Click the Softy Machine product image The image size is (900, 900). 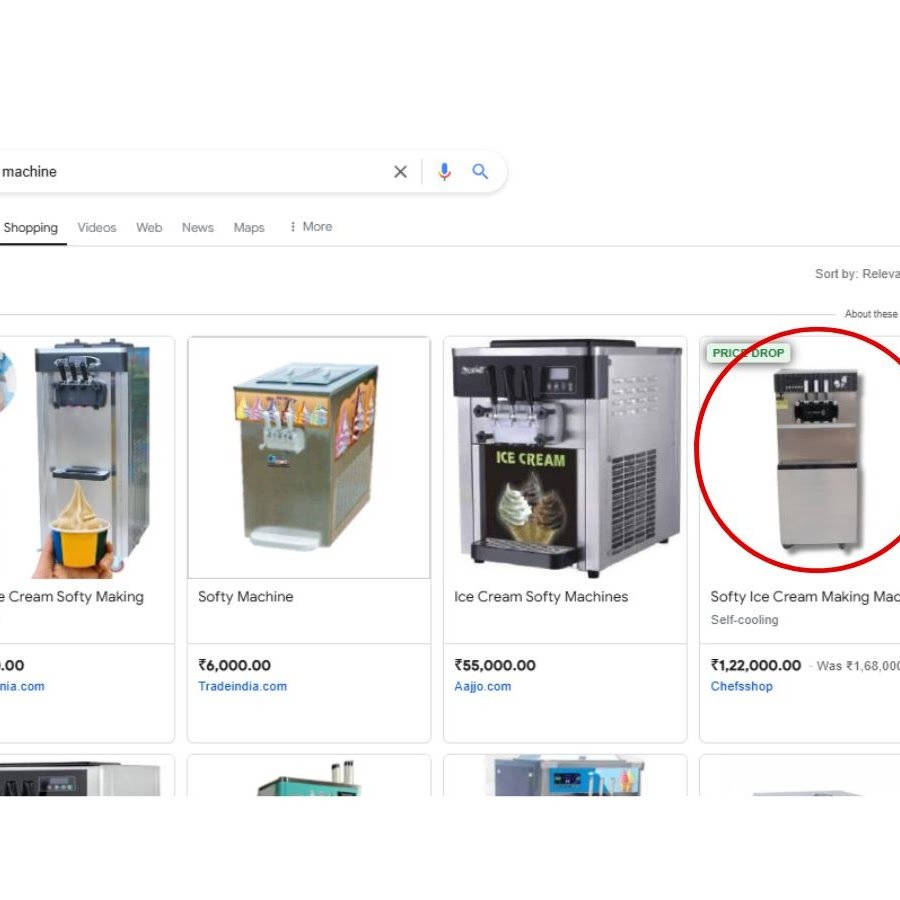point(308,457)
